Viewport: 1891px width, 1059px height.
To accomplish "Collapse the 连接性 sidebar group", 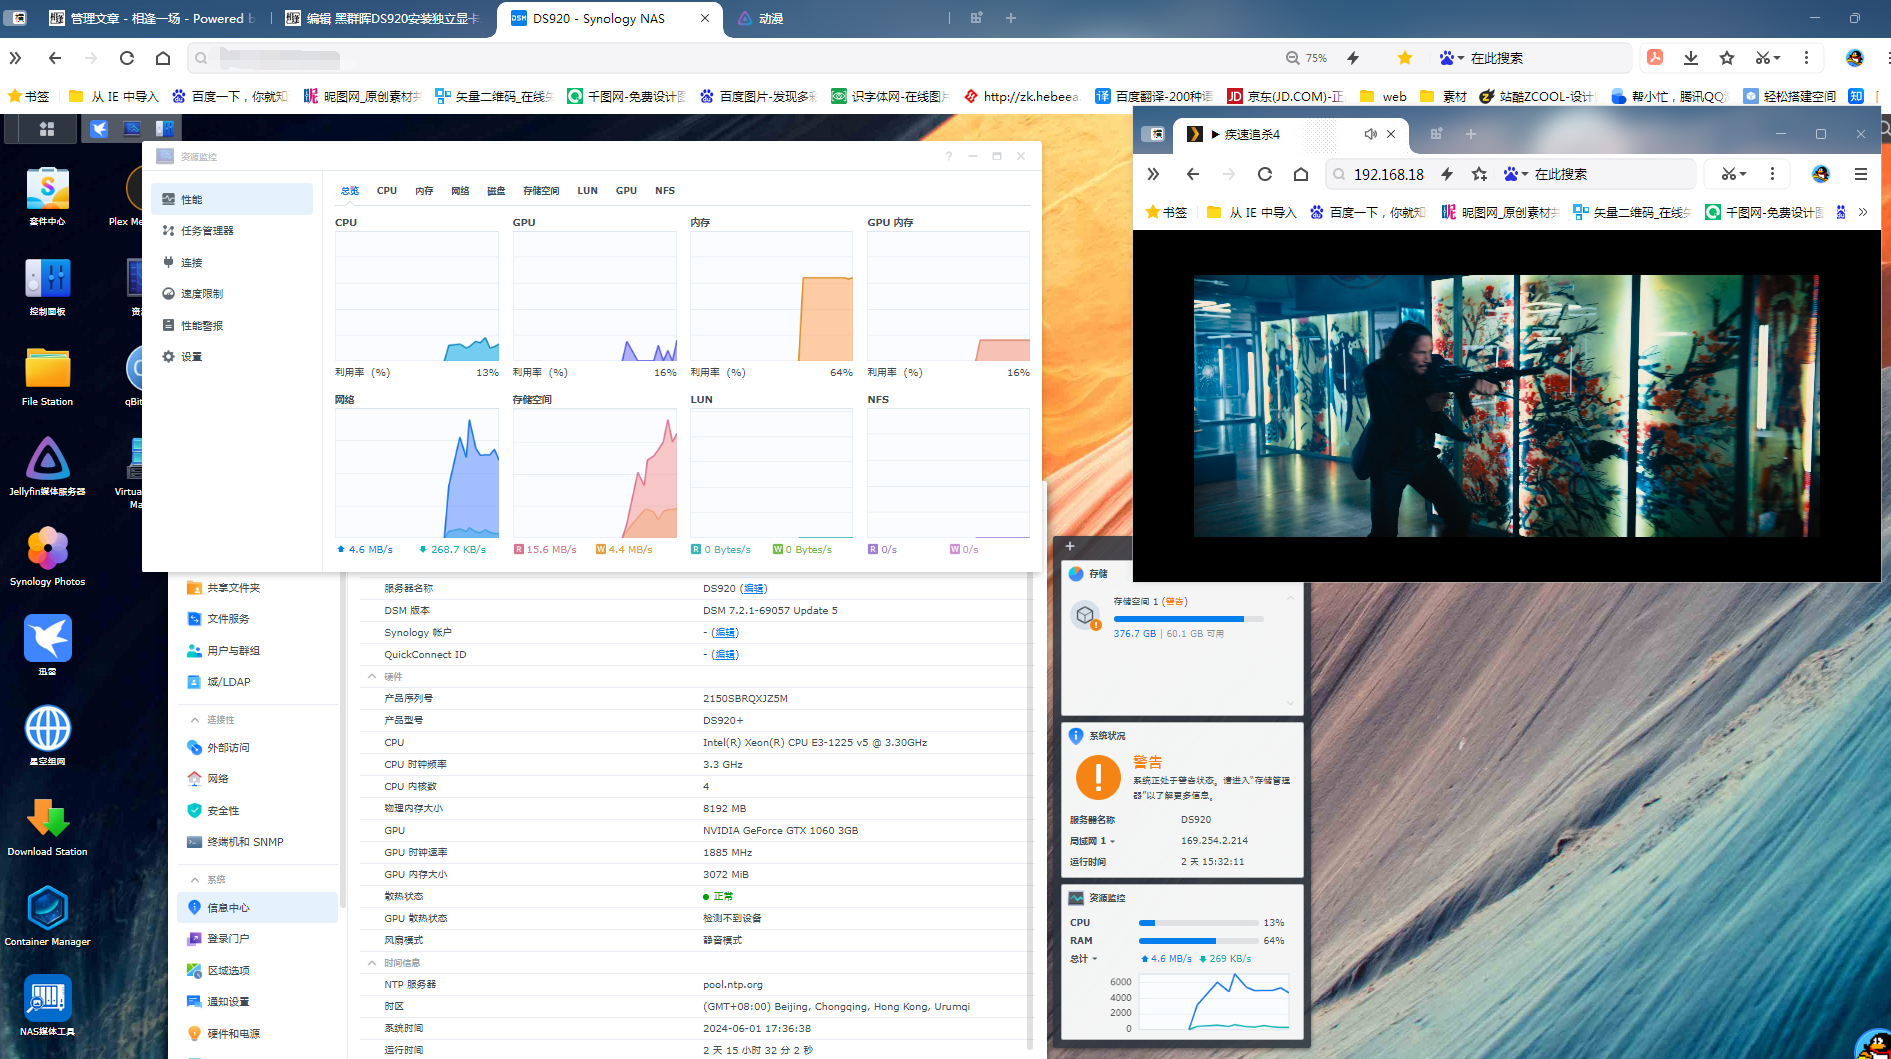I will click(194, 720).
